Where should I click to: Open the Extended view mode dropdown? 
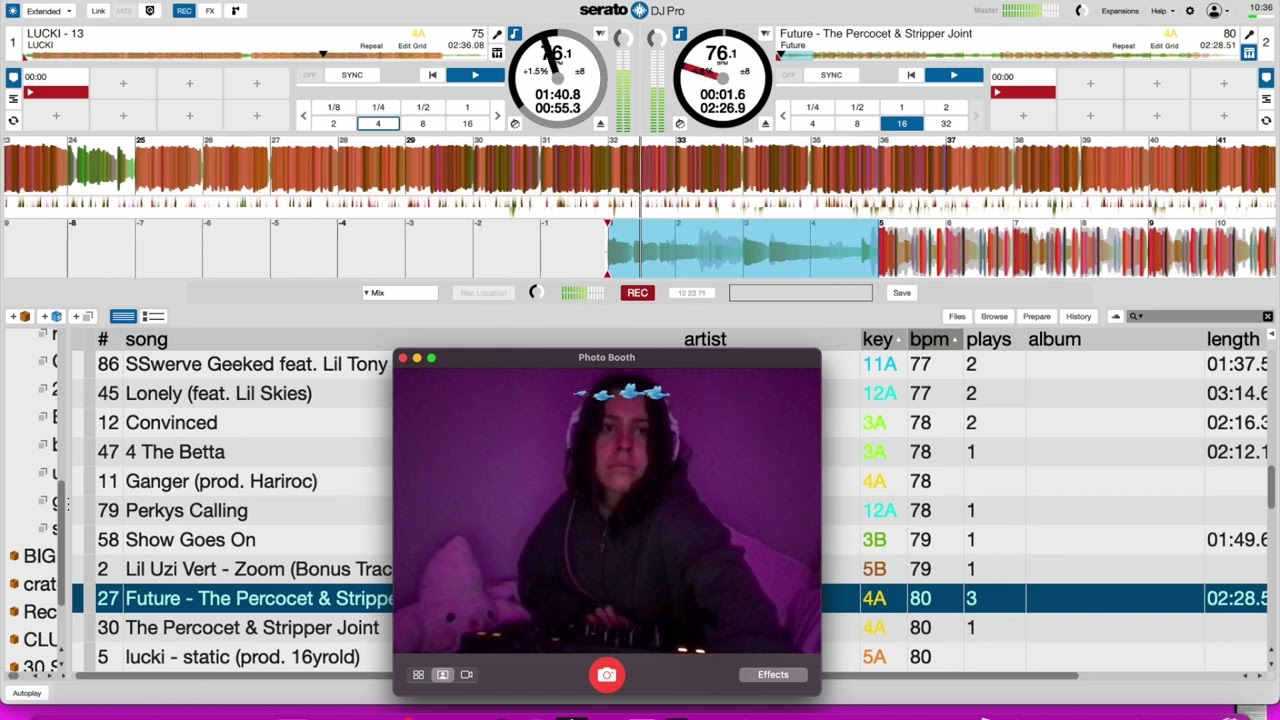pyautogui.click(x=48, y=11)
